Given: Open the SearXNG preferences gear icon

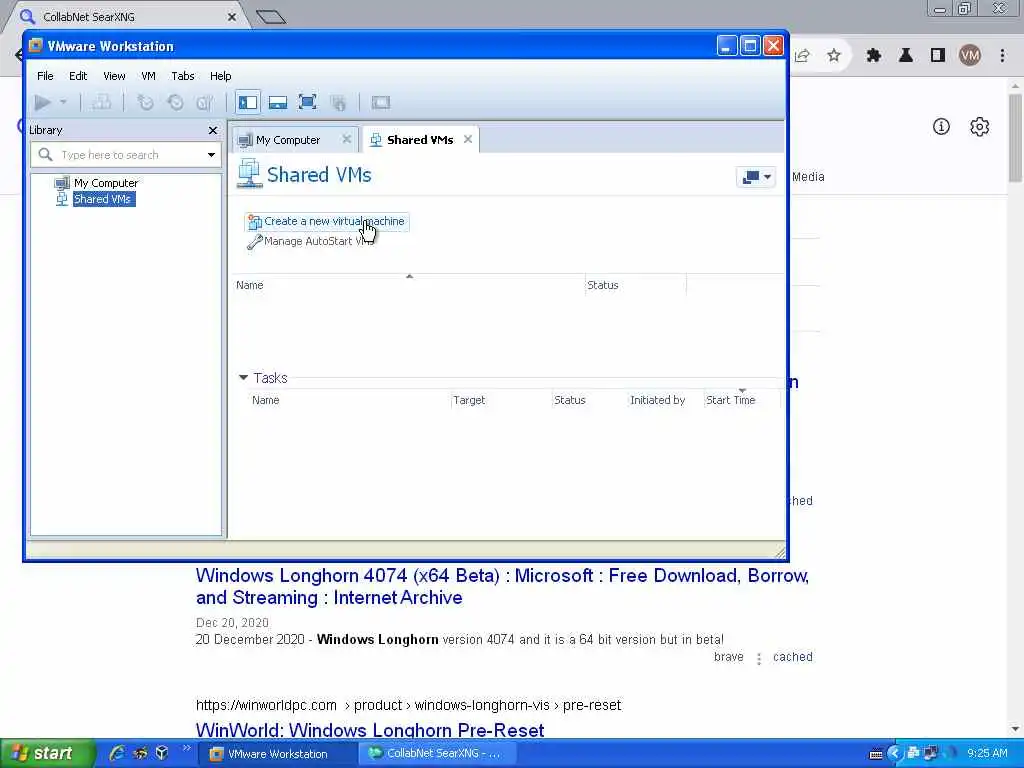Looking at the screenshot, I should coord(980,127).
